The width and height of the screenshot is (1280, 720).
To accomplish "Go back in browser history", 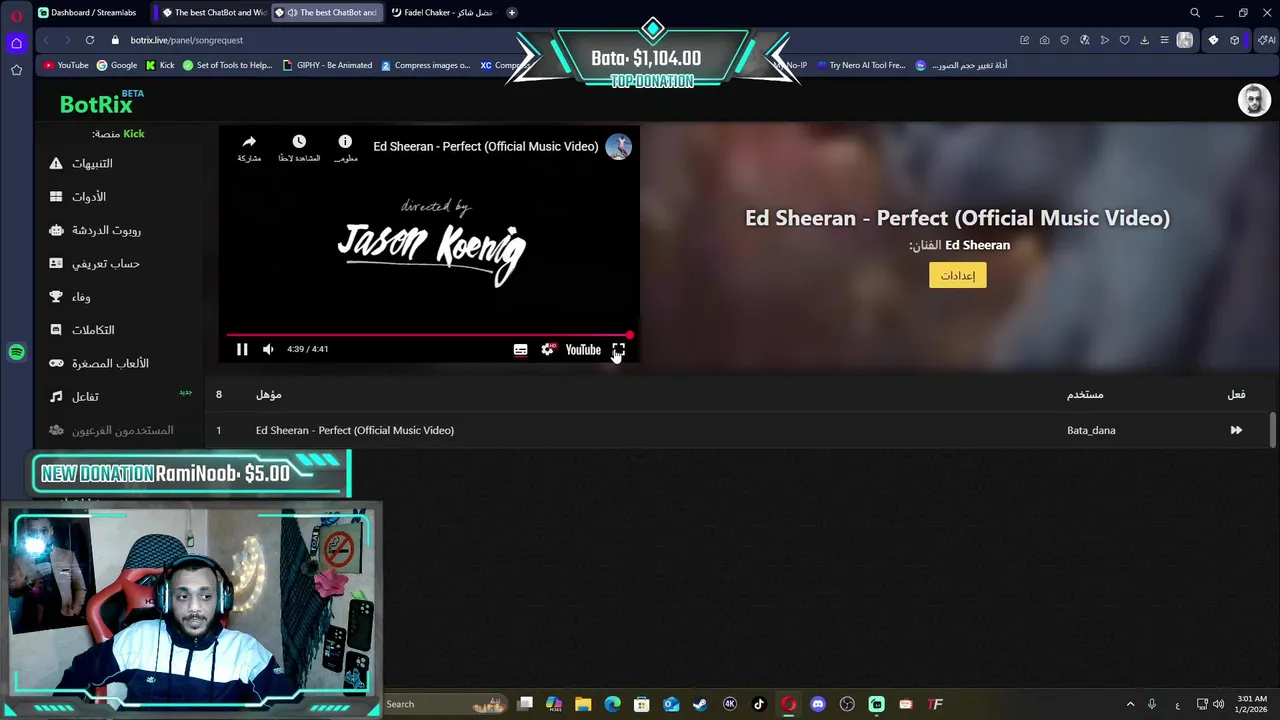I will [x=46, y=40].
